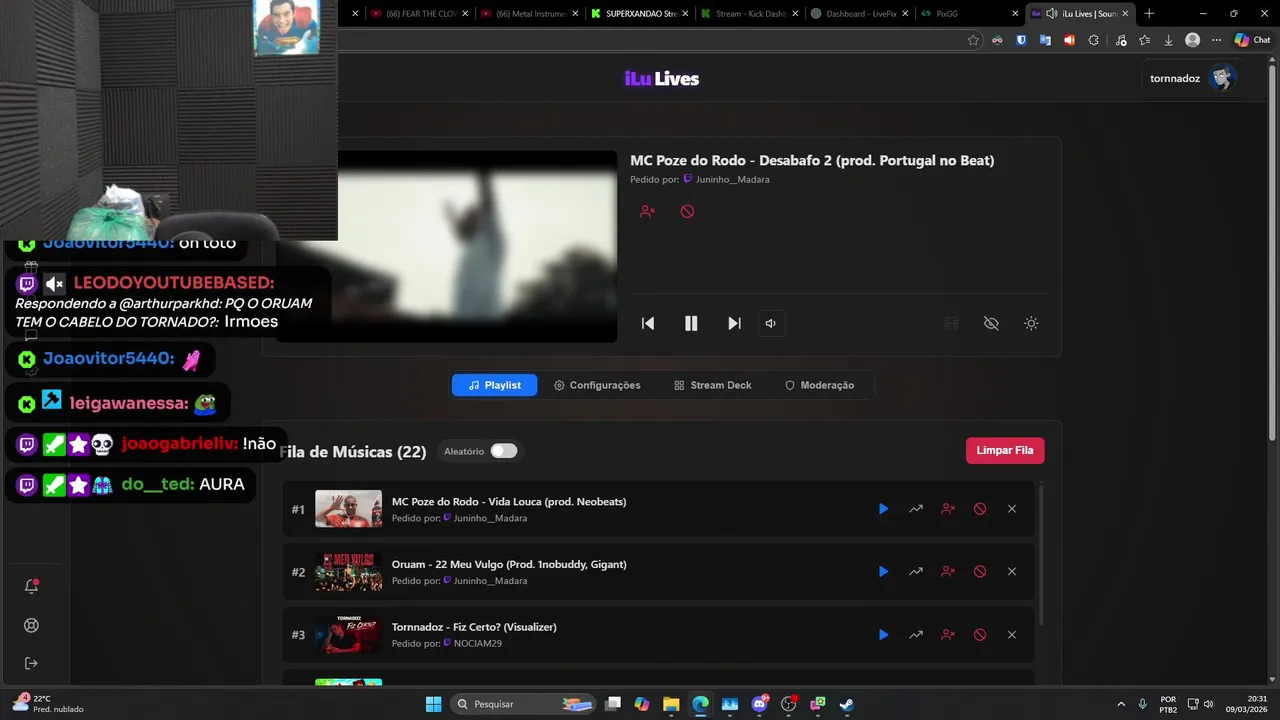Promote 22 Meu Vulgo in the queue
Viewport: 1280px width, 720px height.
916,572
